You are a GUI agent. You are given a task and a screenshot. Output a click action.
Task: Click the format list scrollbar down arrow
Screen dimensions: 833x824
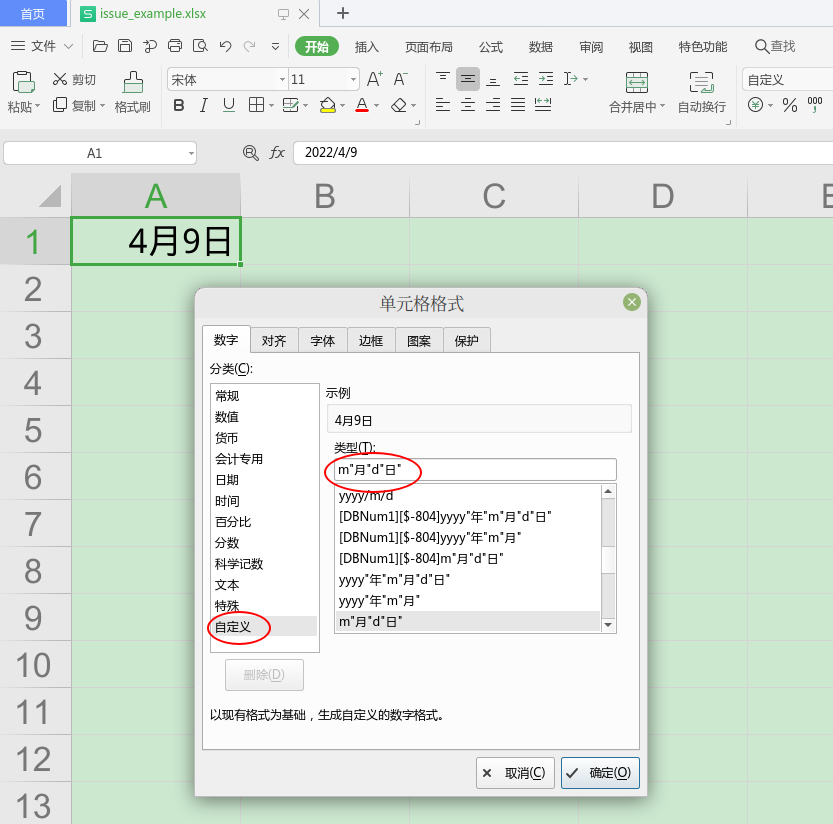coord(608,625)
